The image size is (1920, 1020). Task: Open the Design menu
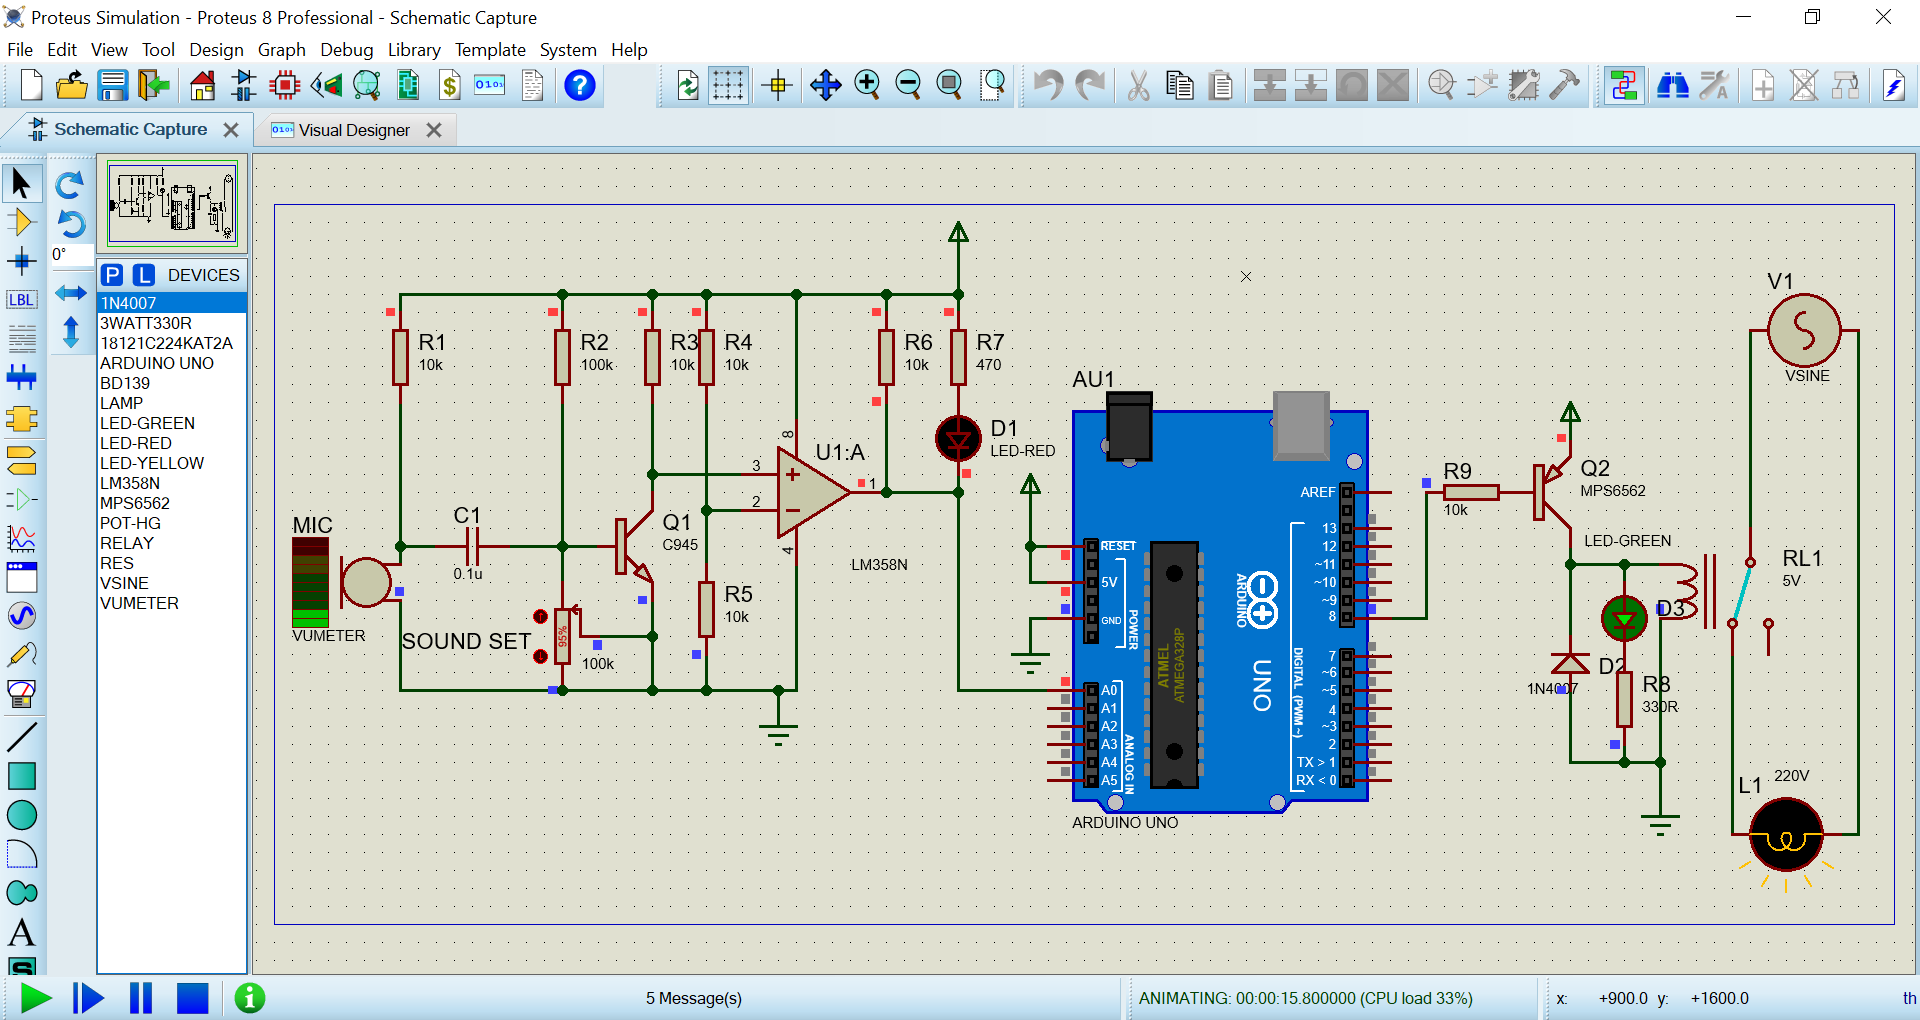pos(216,49)
